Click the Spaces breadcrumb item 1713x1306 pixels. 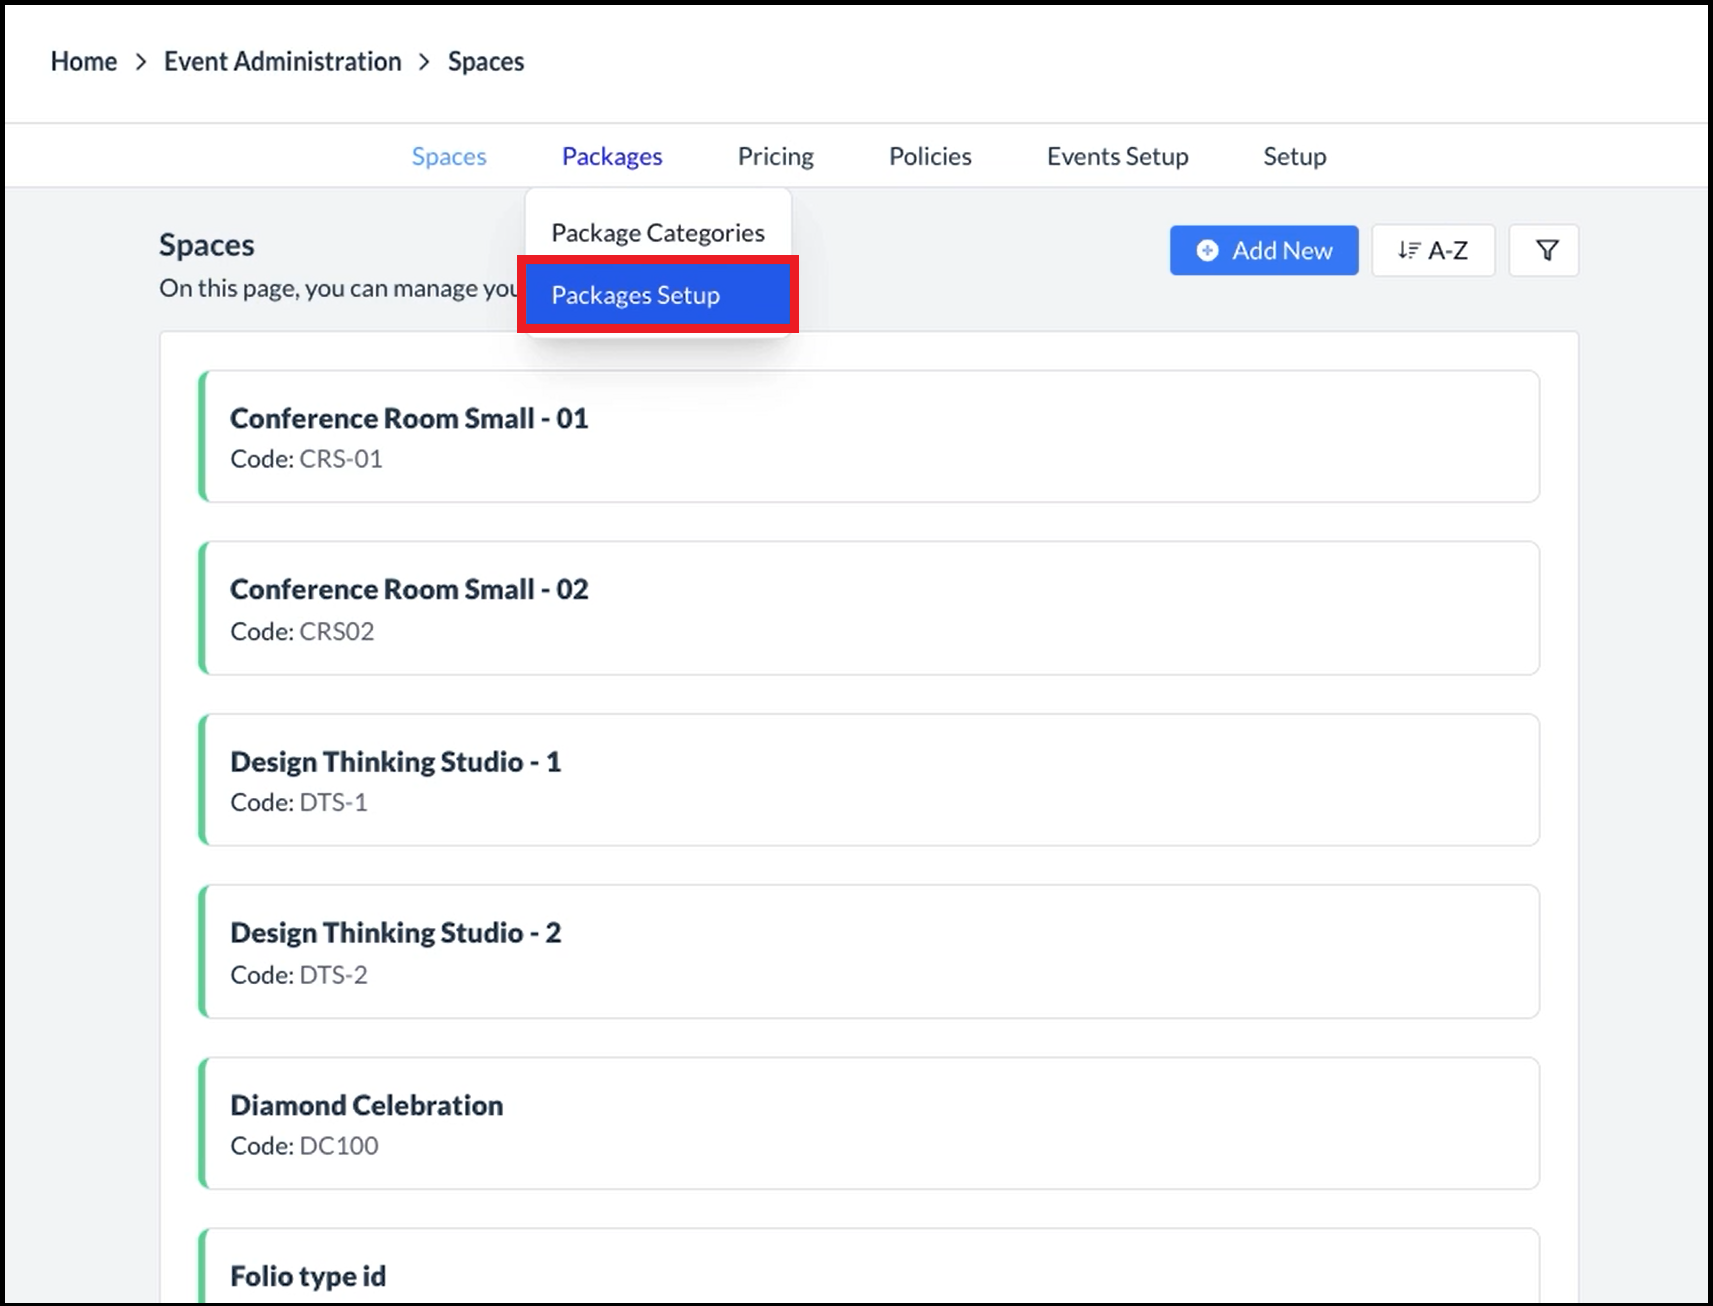486,61
